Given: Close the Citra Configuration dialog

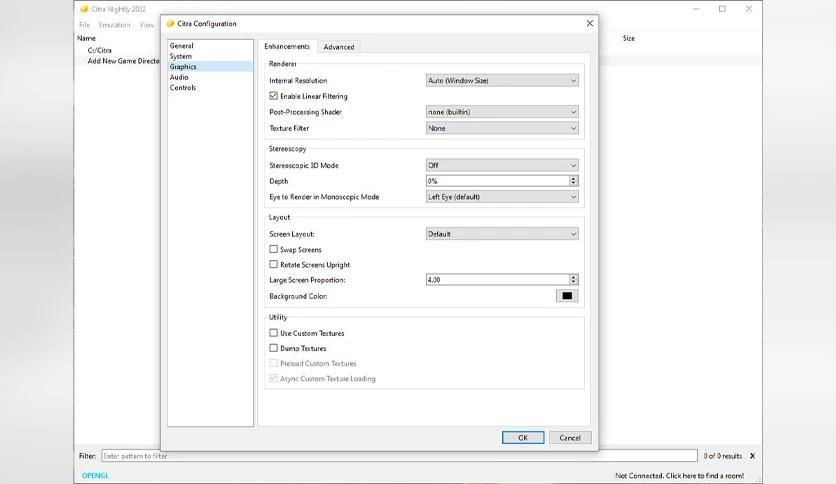Looking at the screenshot, I should pyautogui.click(x=590, y=23).
